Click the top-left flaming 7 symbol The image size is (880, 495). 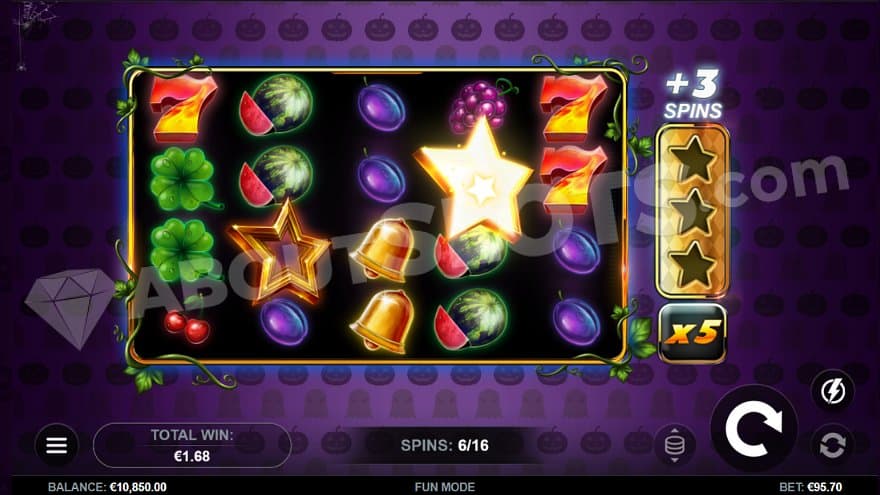[182, 108]
